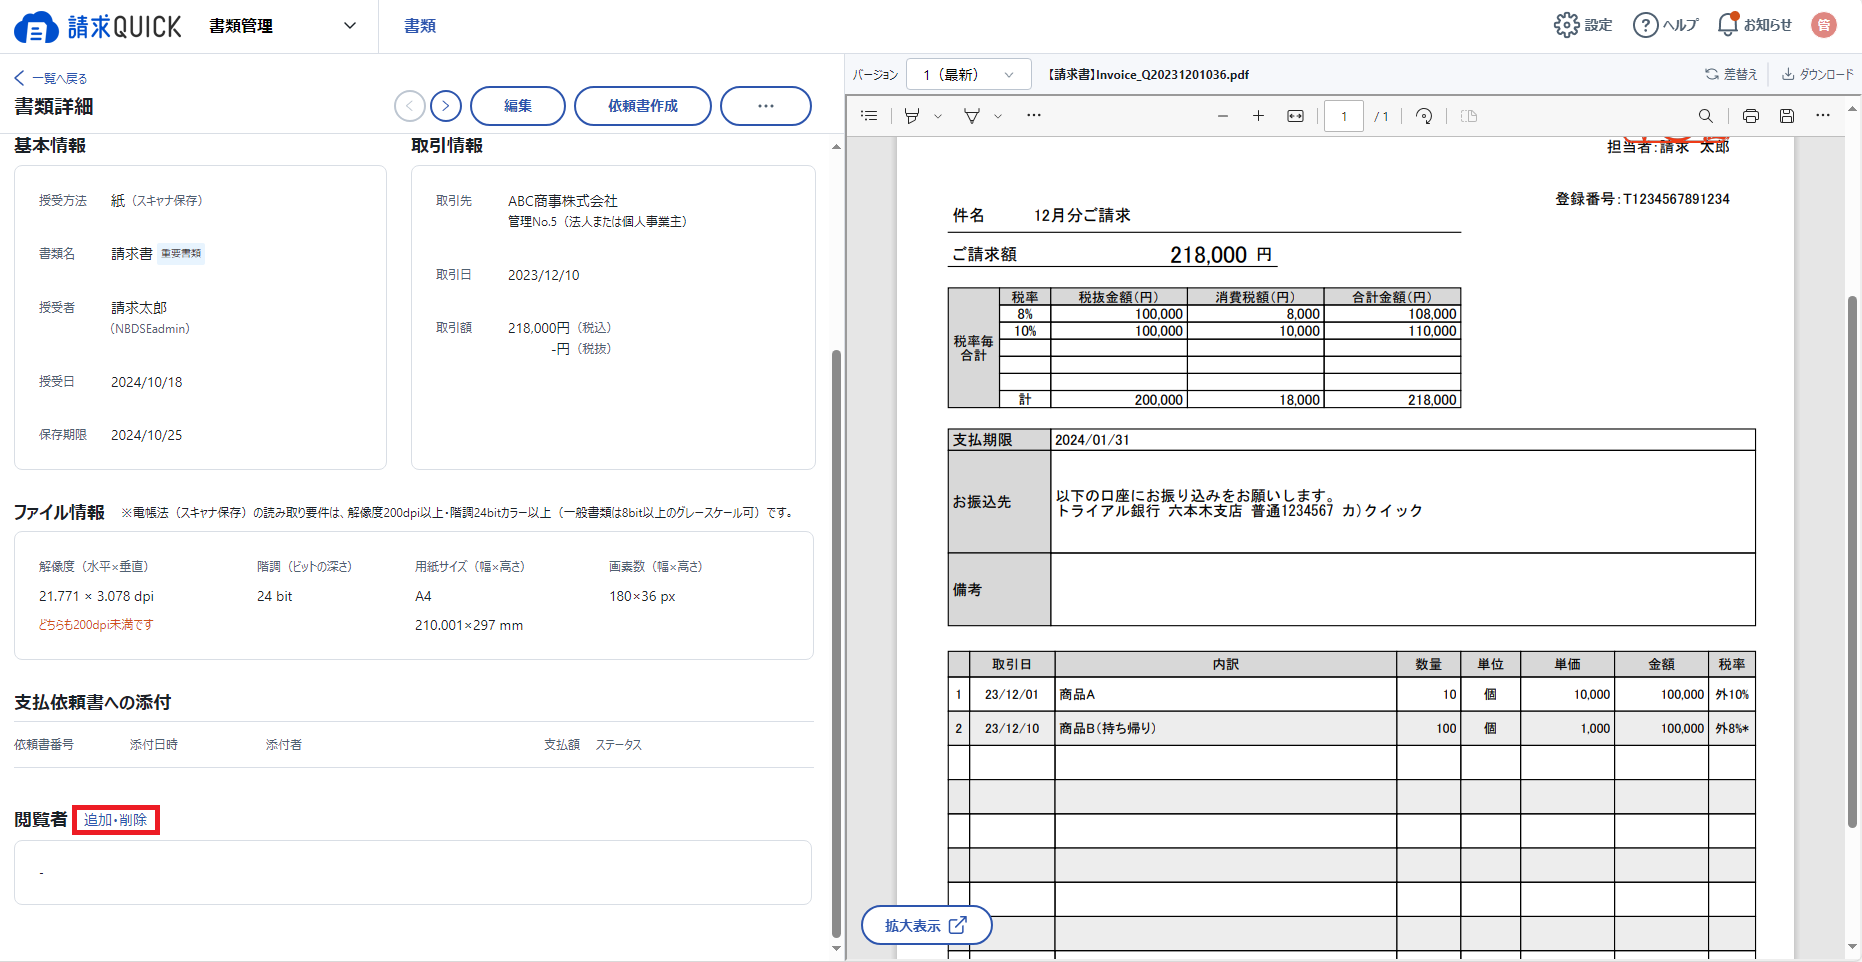Go back via 一覧へ戻る link
The width and height of the screenshot is (1862, 962).
pos(51,78)
